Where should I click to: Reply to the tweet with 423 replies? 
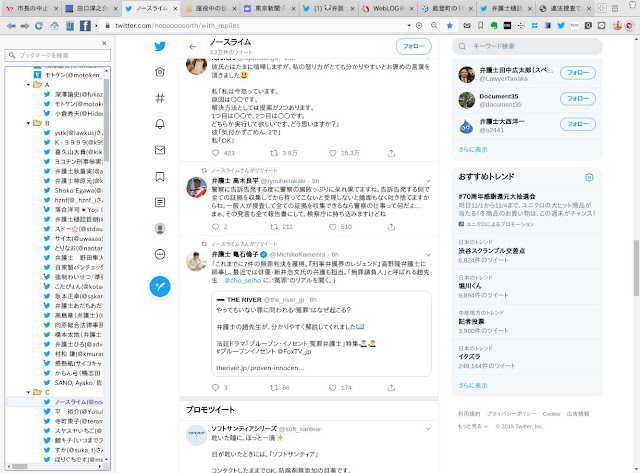pyautogui.click(x=216, y=153)
